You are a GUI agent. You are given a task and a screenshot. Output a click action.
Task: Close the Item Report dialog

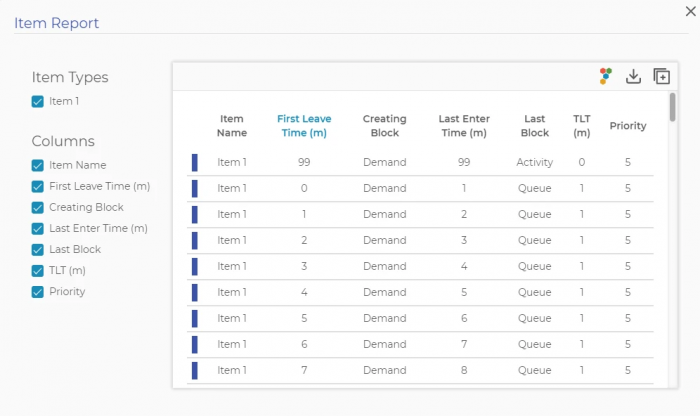point(690,11)
